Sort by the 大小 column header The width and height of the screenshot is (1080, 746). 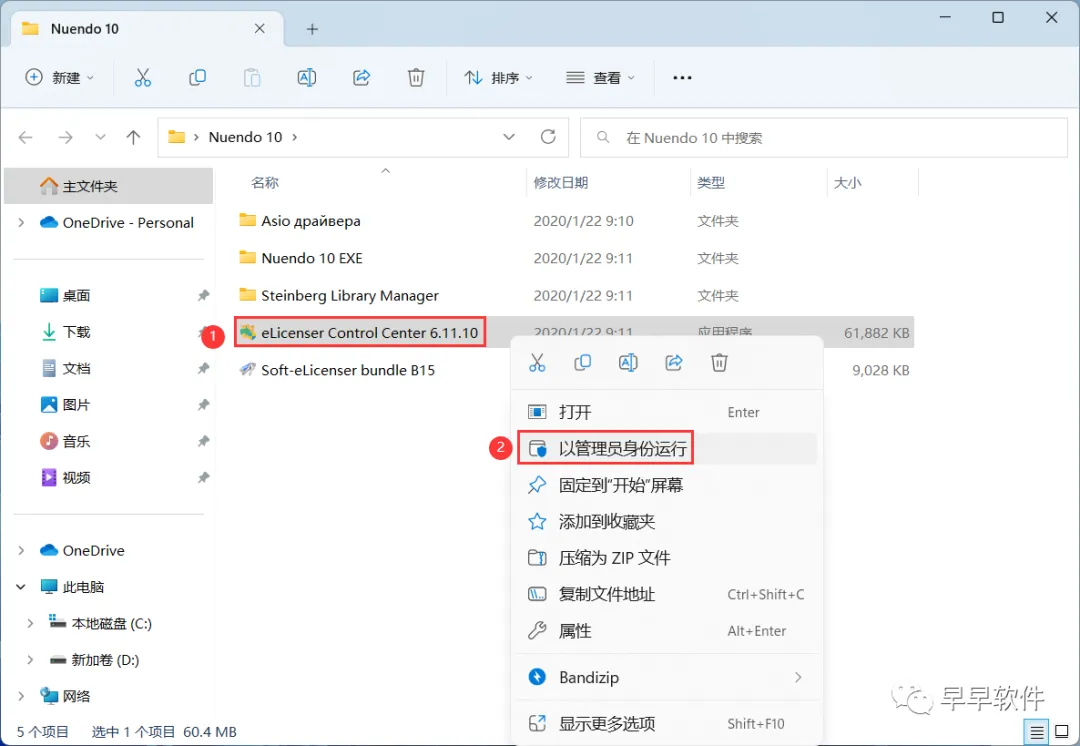pos(847,183)
